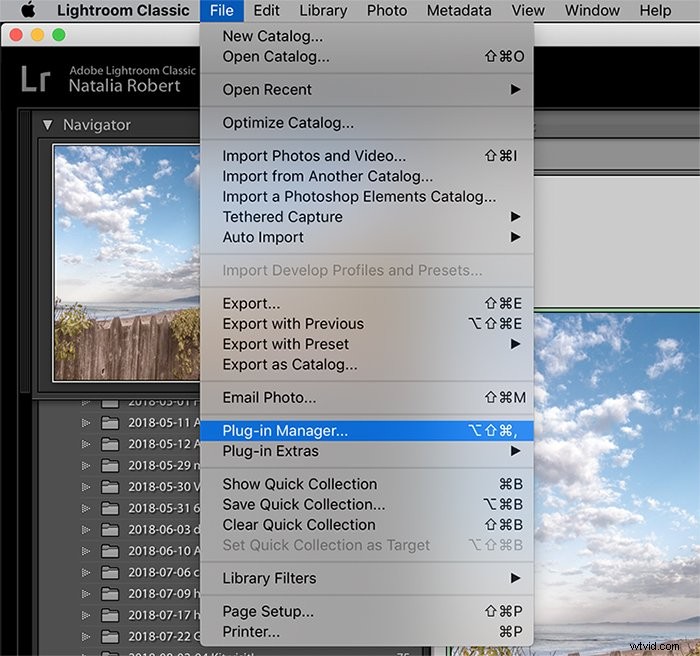This screenshot has height=656, width=700.
Task: Open the Library menu
Action: click(323, 10)
